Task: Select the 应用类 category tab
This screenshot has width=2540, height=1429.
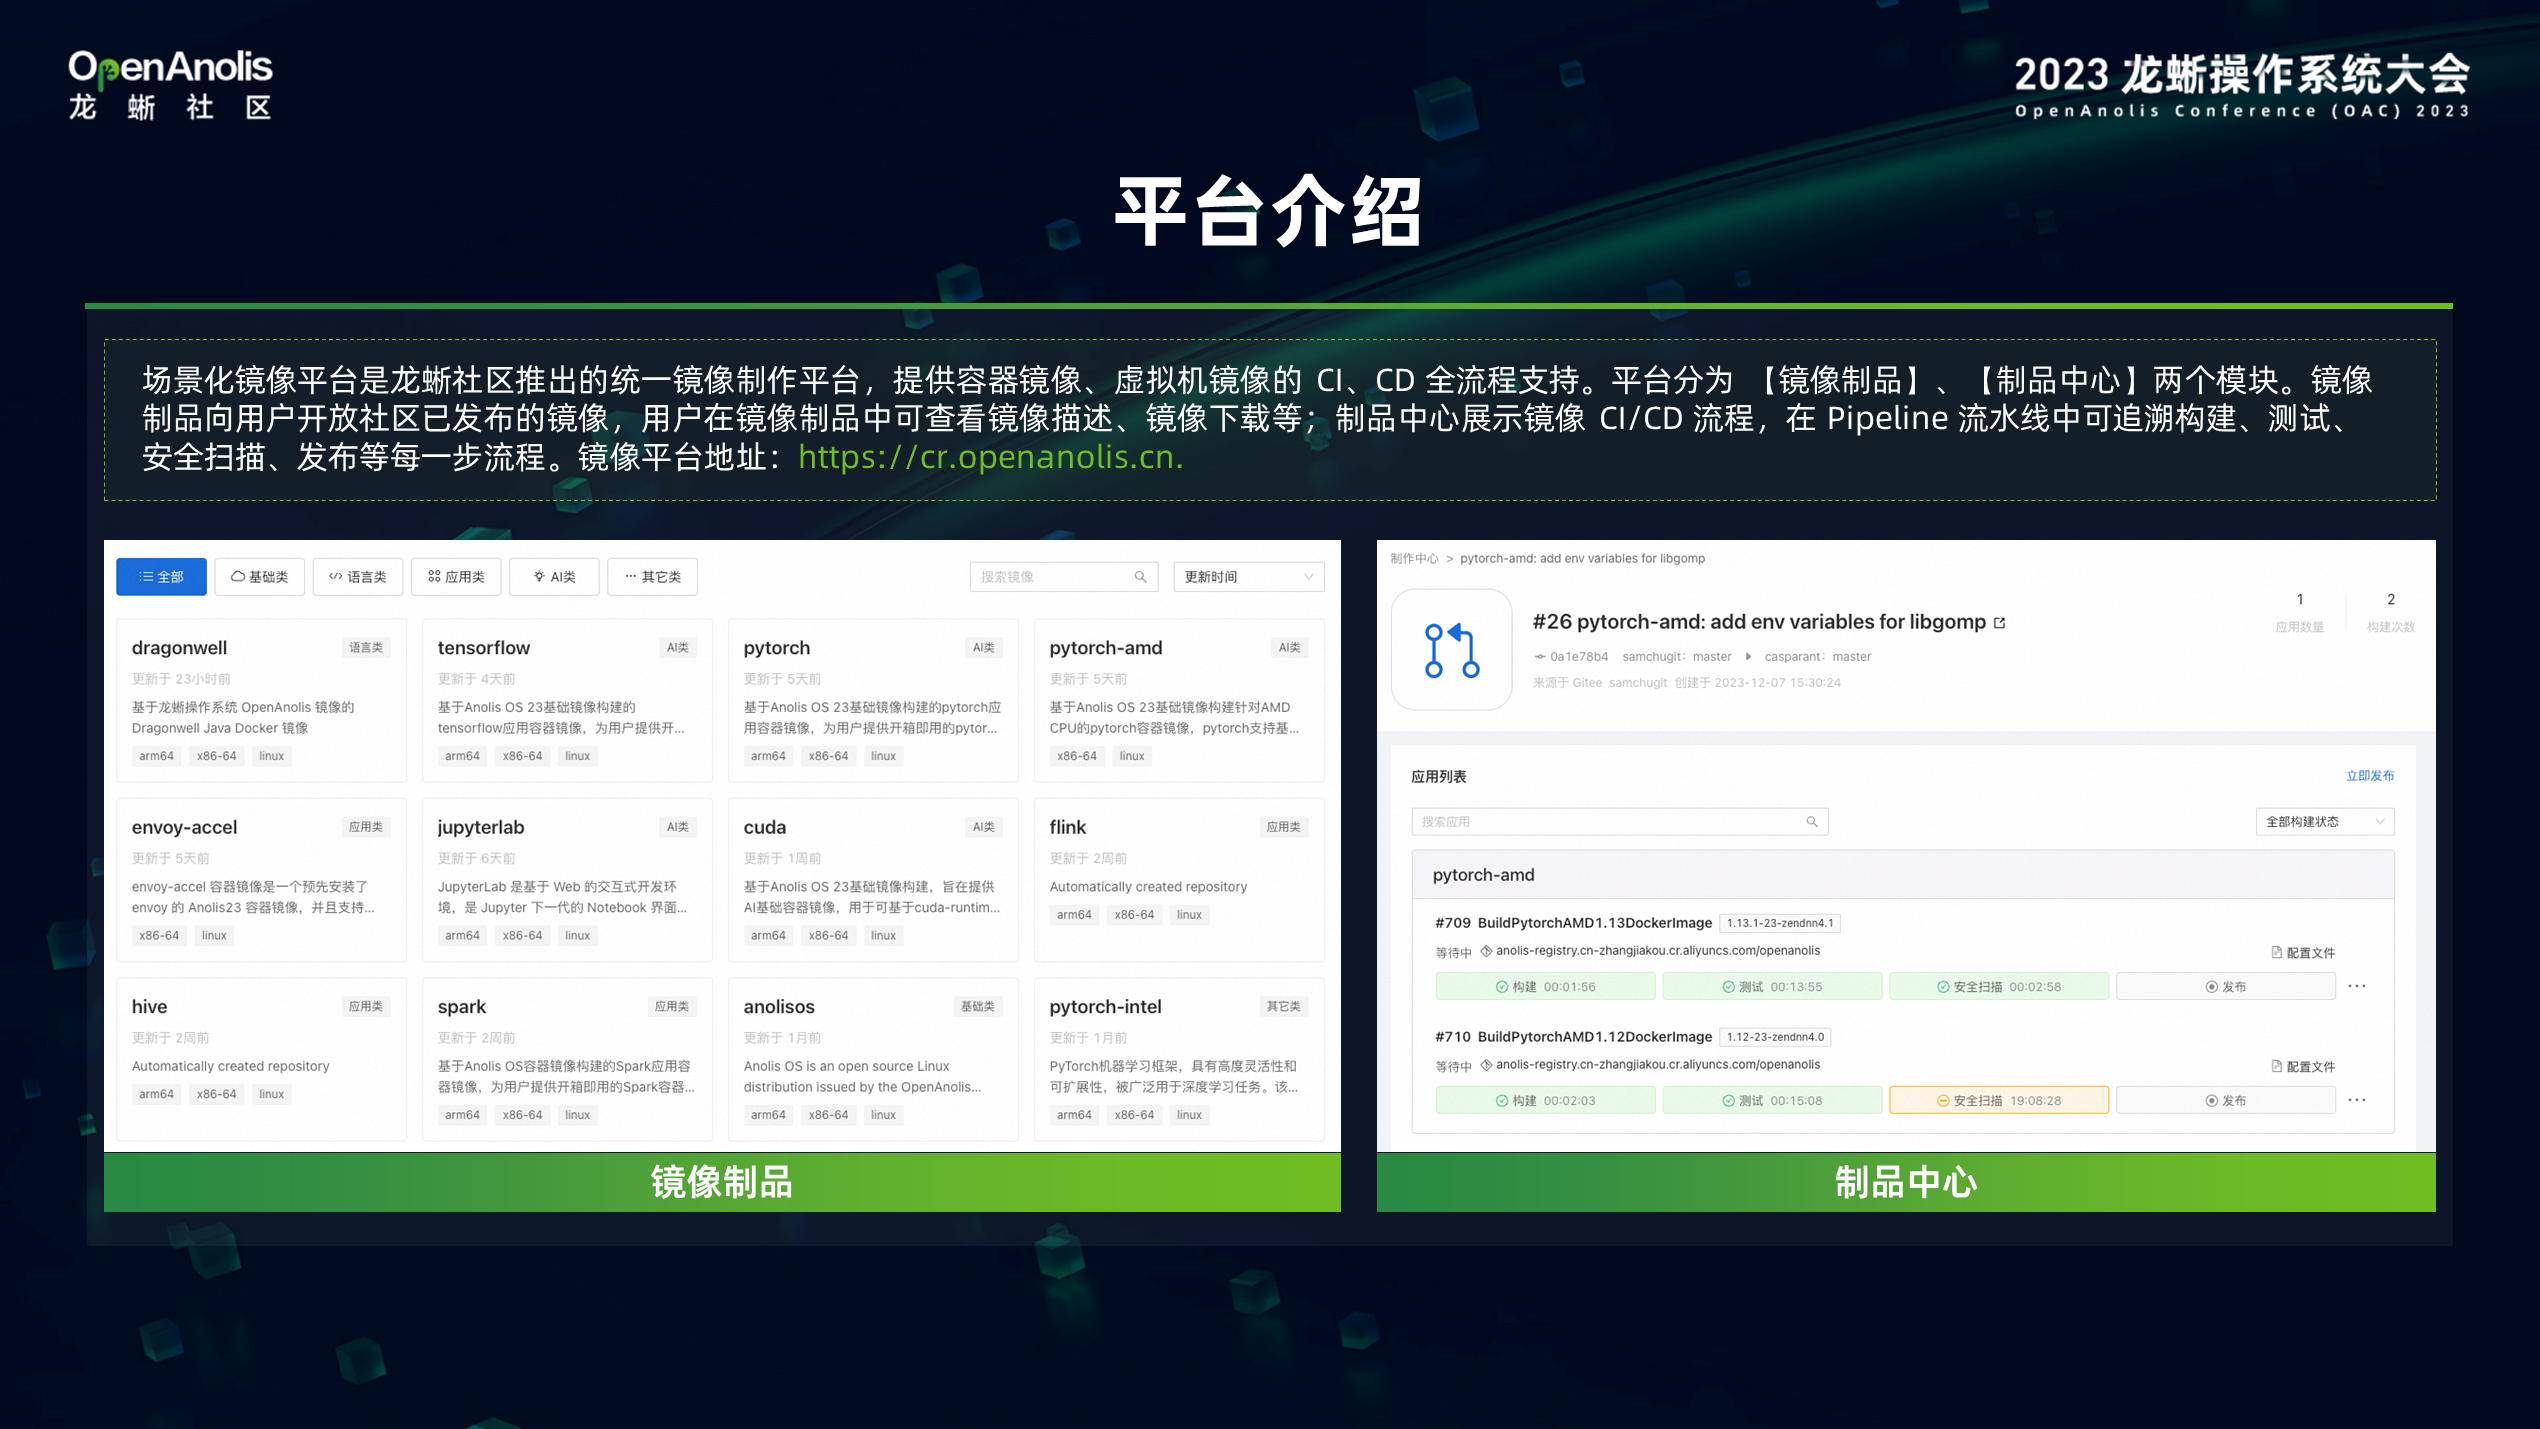Action: (455, 577)
